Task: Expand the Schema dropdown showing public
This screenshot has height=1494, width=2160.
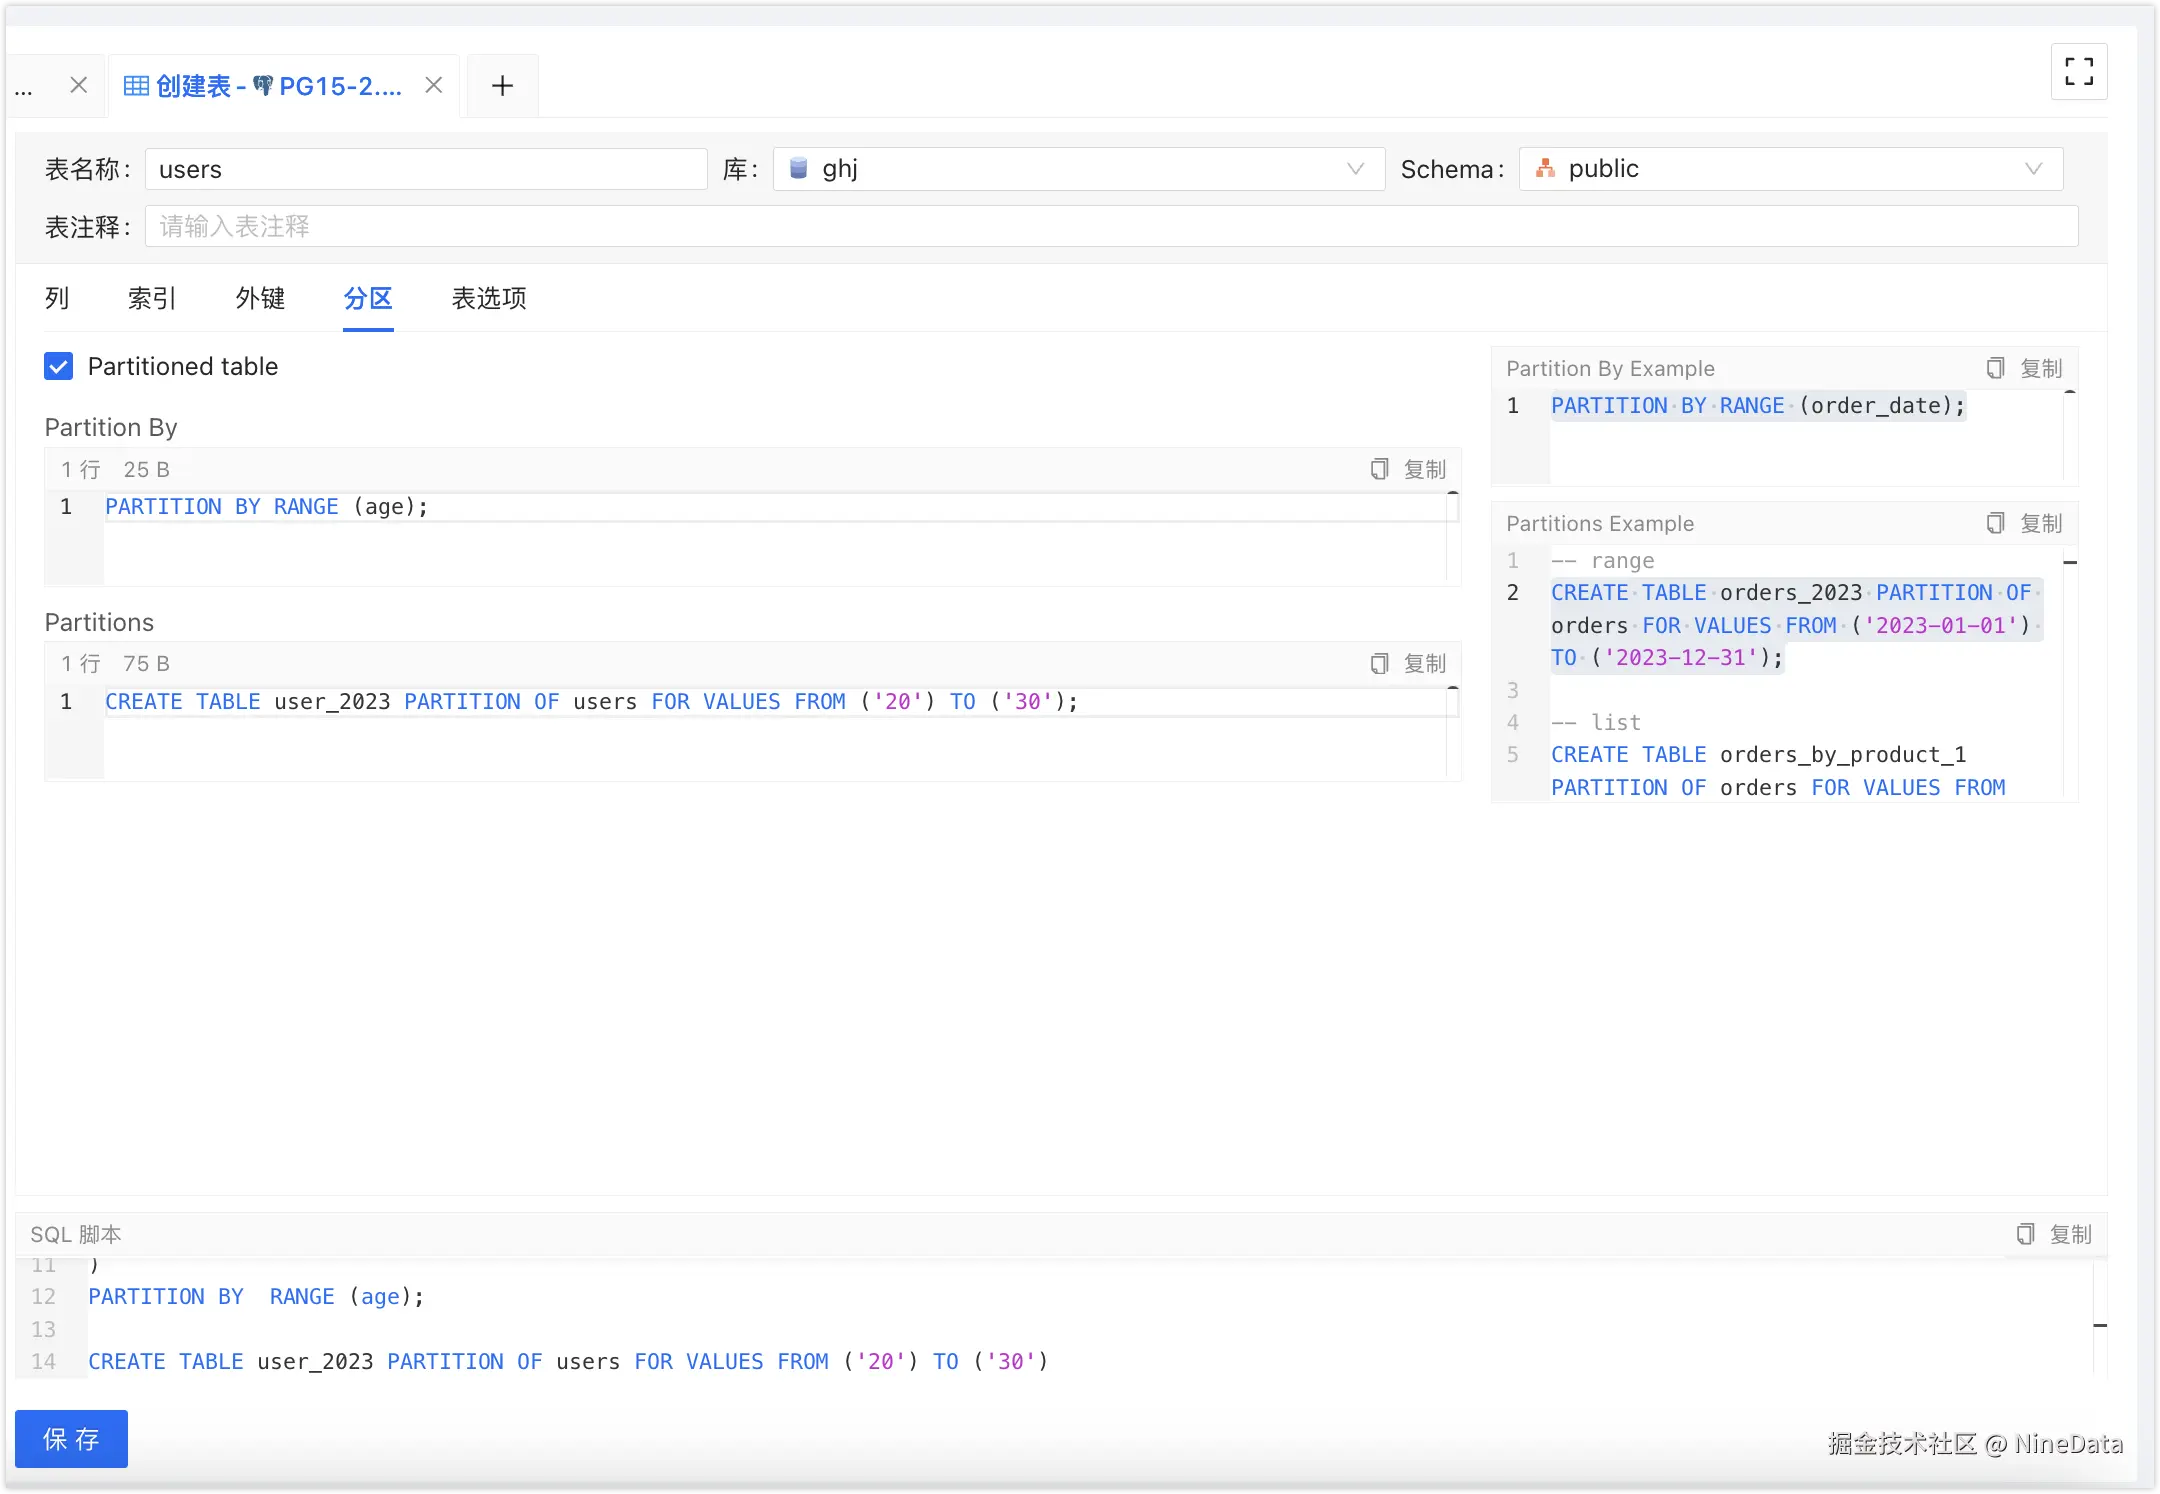Action: coord(1790,169)
